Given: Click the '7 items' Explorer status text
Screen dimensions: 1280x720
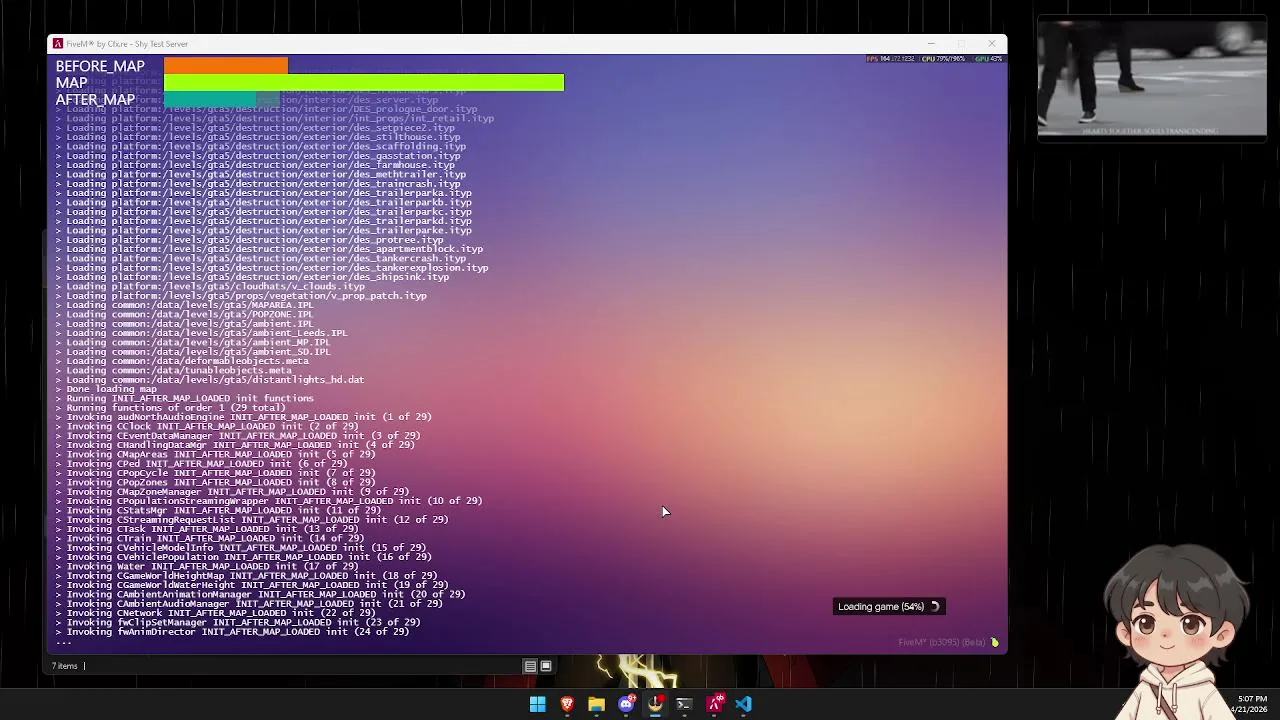Looking at the screenshot, I should point(64,666).
